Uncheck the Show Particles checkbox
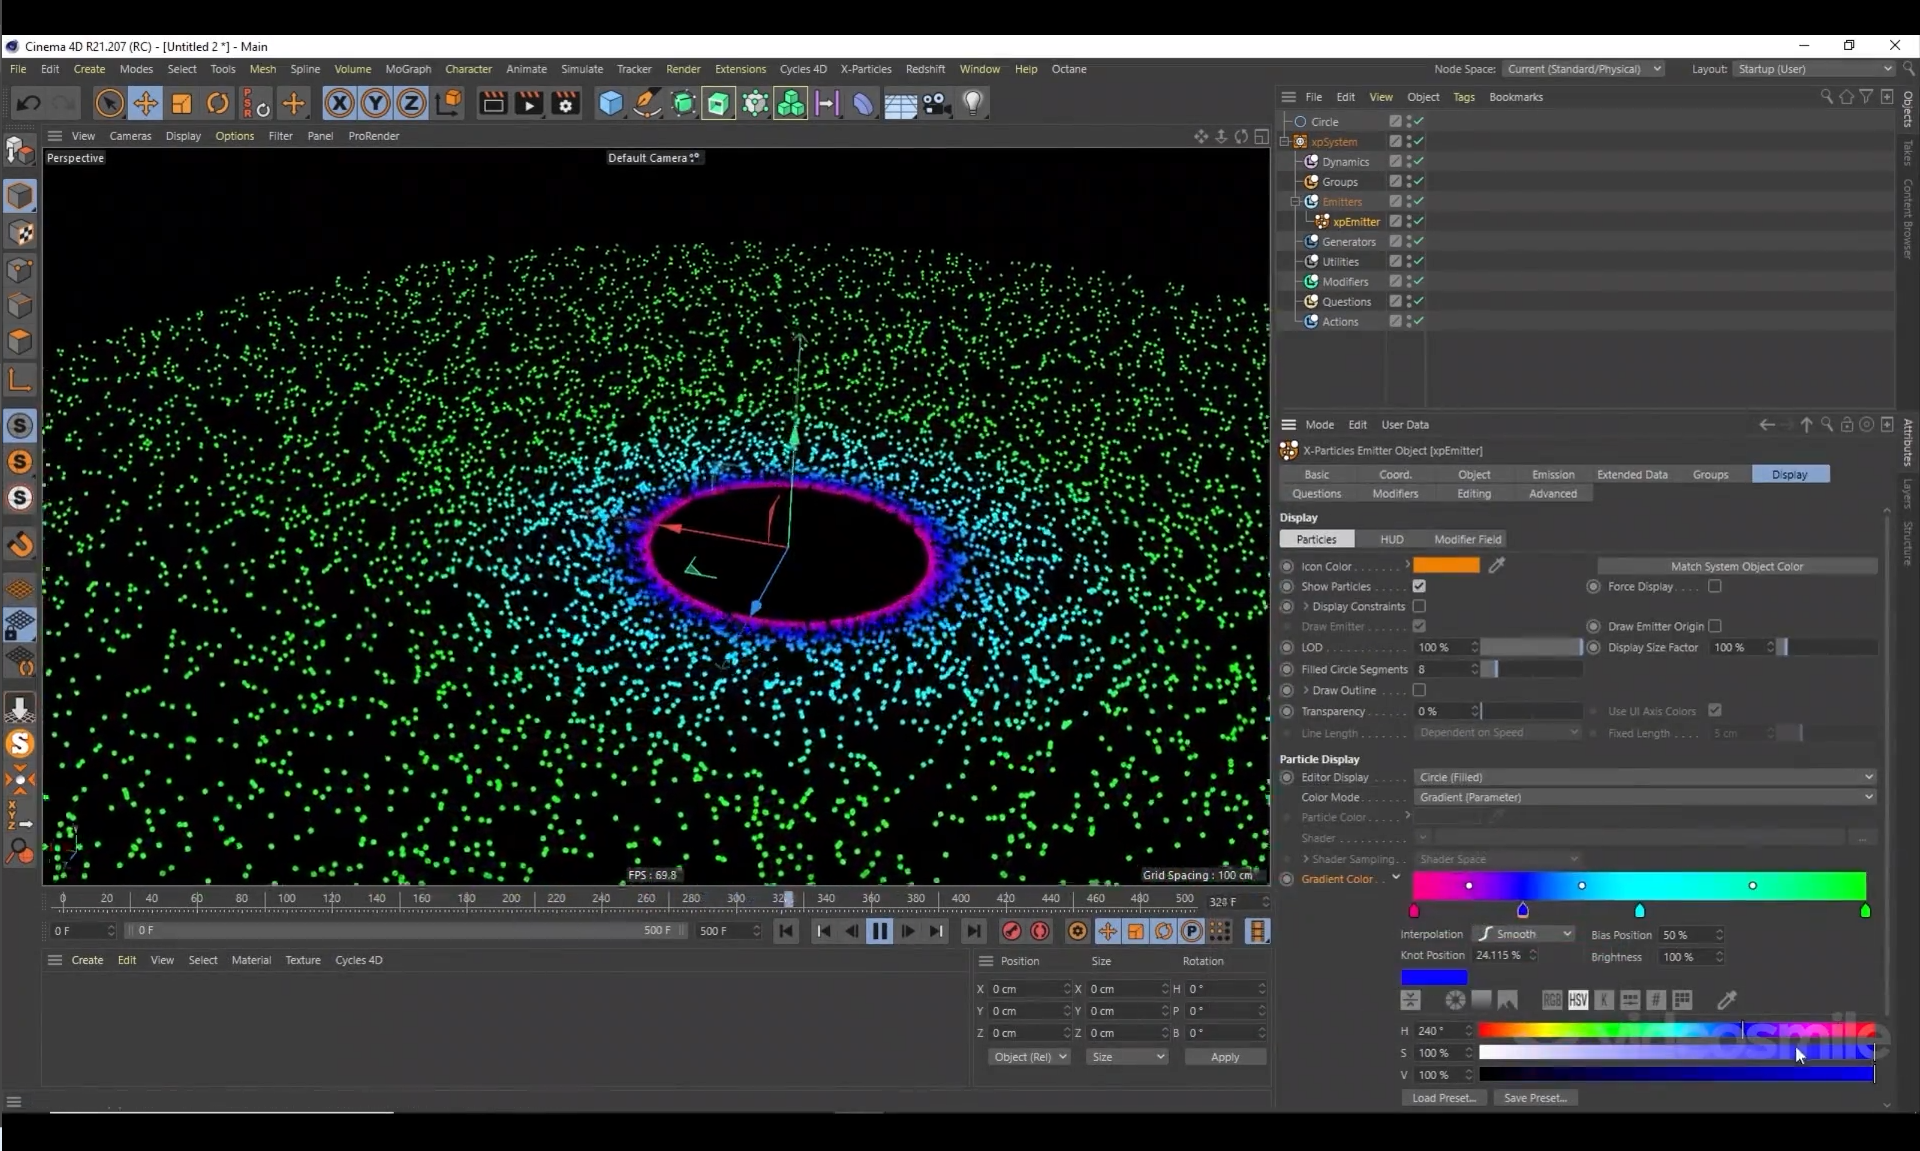This screenshot has height=1151, width=1920. pos(1419,586)
